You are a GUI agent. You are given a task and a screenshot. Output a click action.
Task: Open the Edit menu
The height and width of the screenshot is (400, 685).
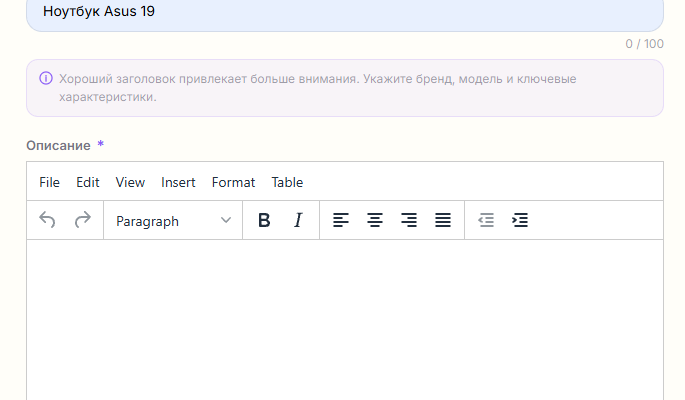88,182
